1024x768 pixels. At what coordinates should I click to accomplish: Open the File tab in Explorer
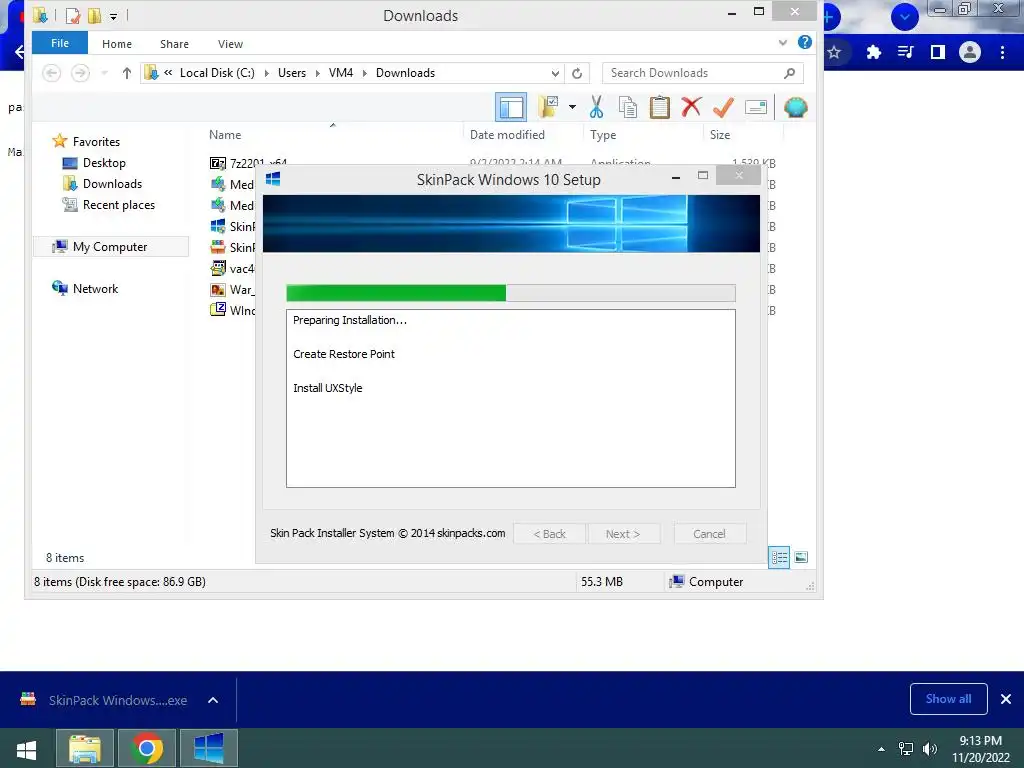60,43
